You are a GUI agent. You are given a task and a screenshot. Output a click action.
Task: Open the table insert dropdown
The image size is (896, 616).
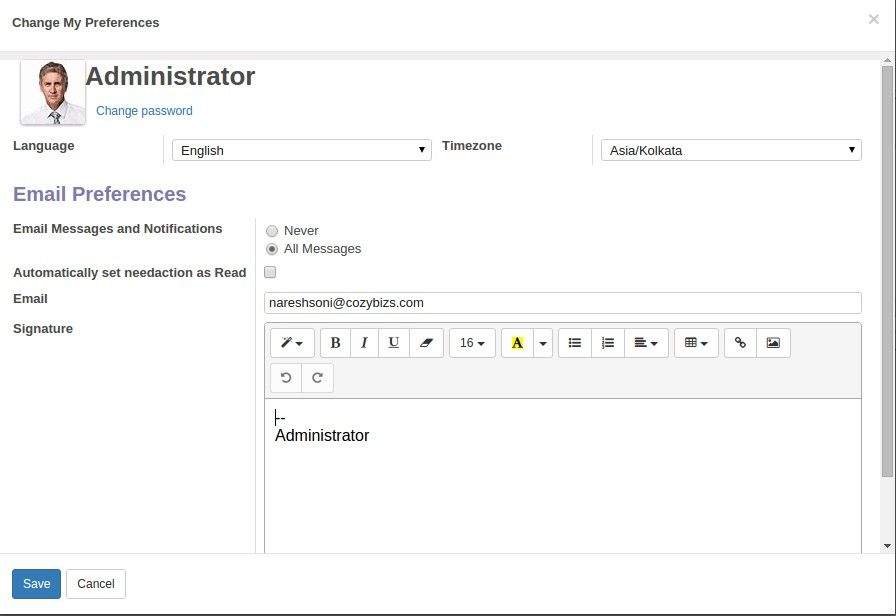[x=696, y=343]
